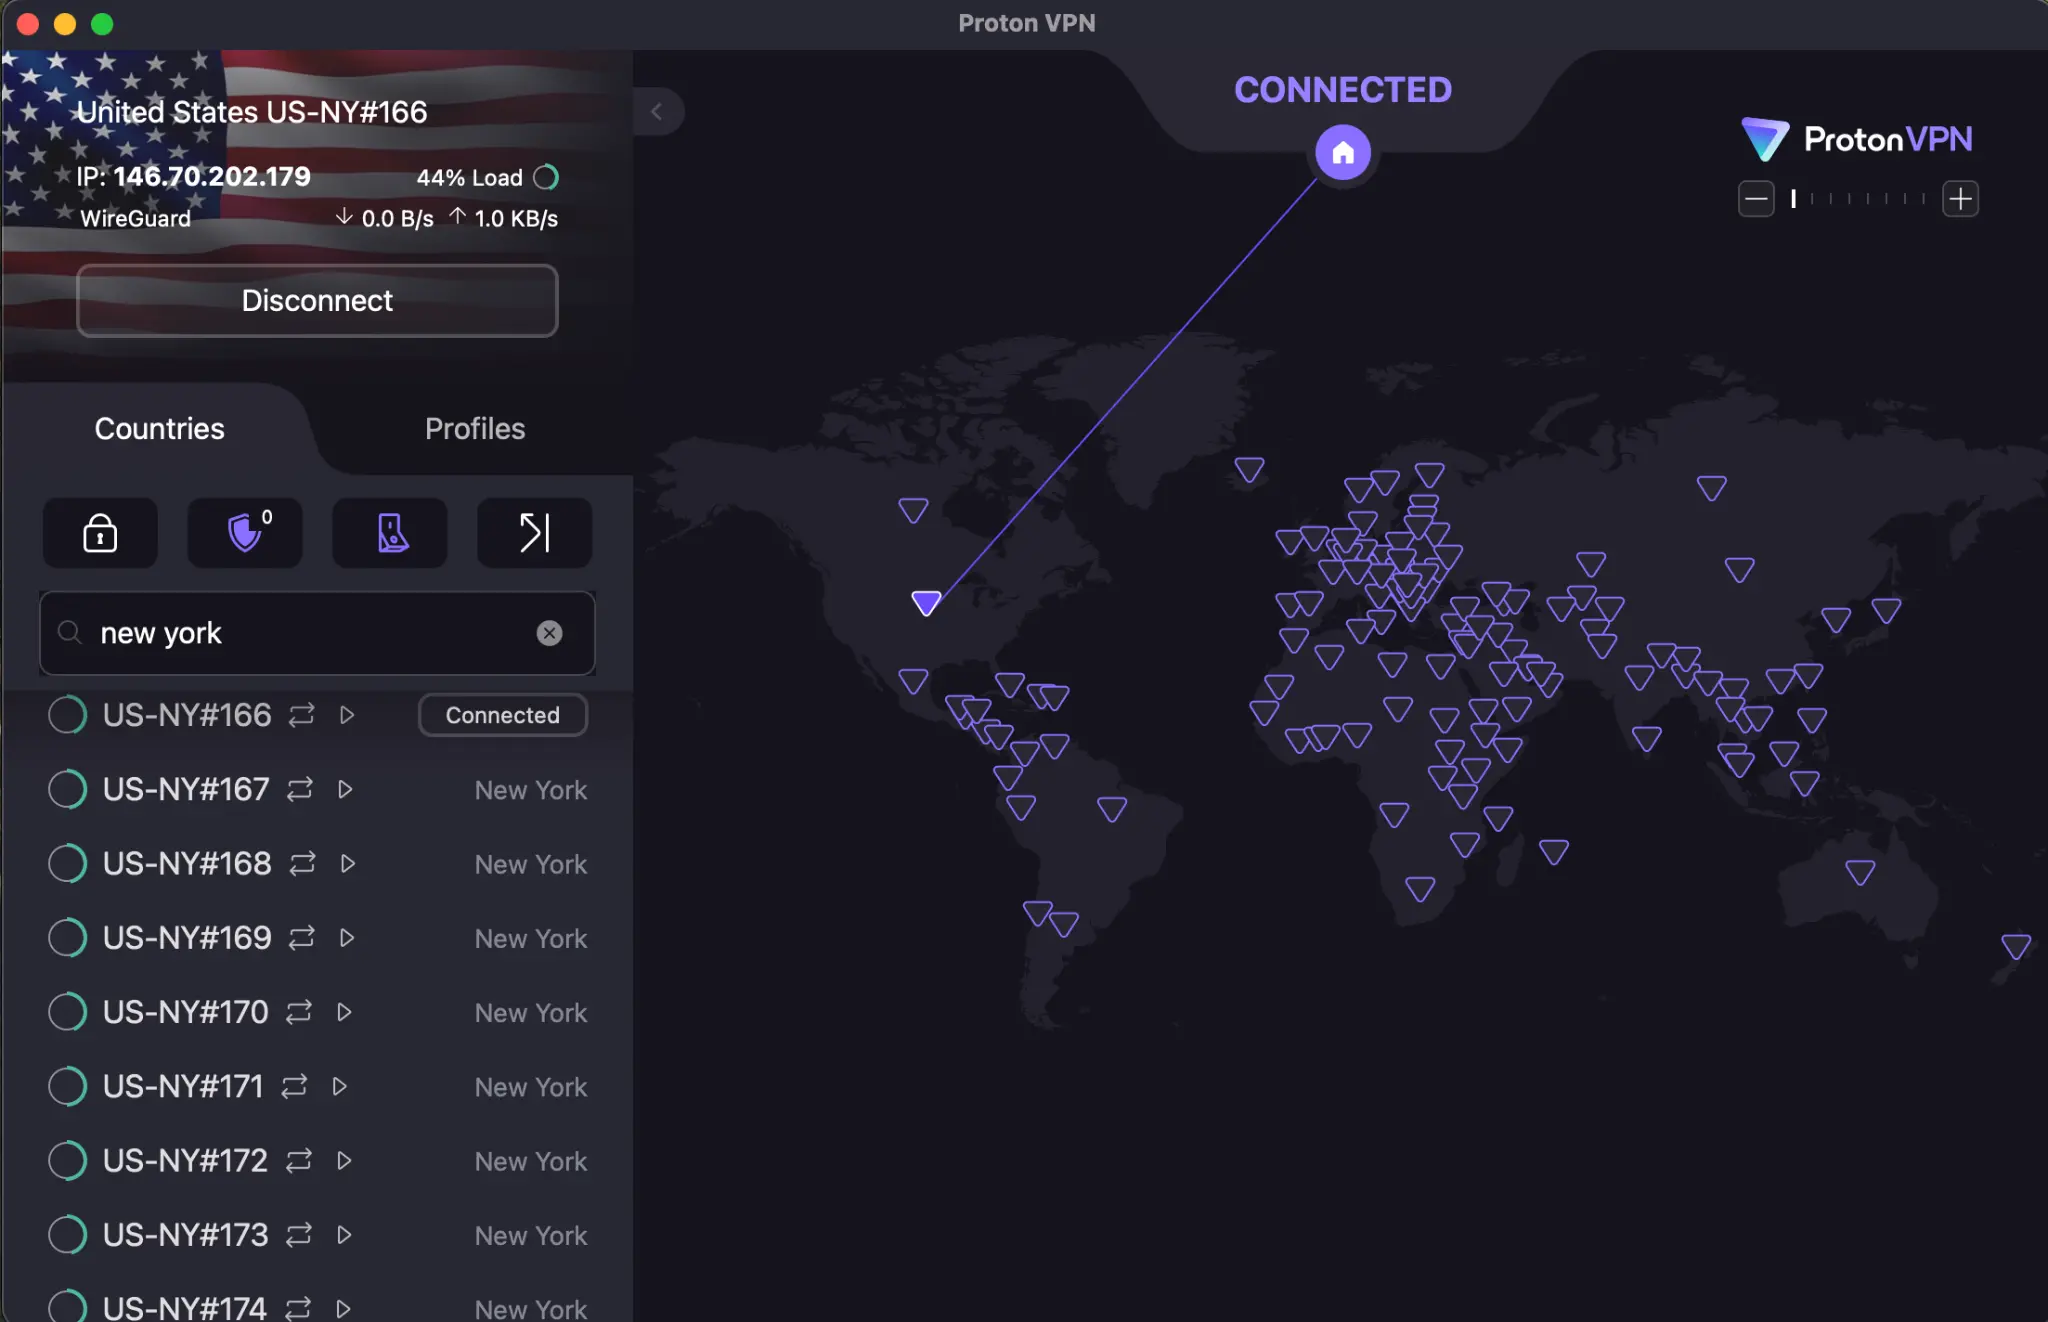Open NetShield protection settings
The height and width of the screenshot is (1322, 2048).
coord(244,533)
